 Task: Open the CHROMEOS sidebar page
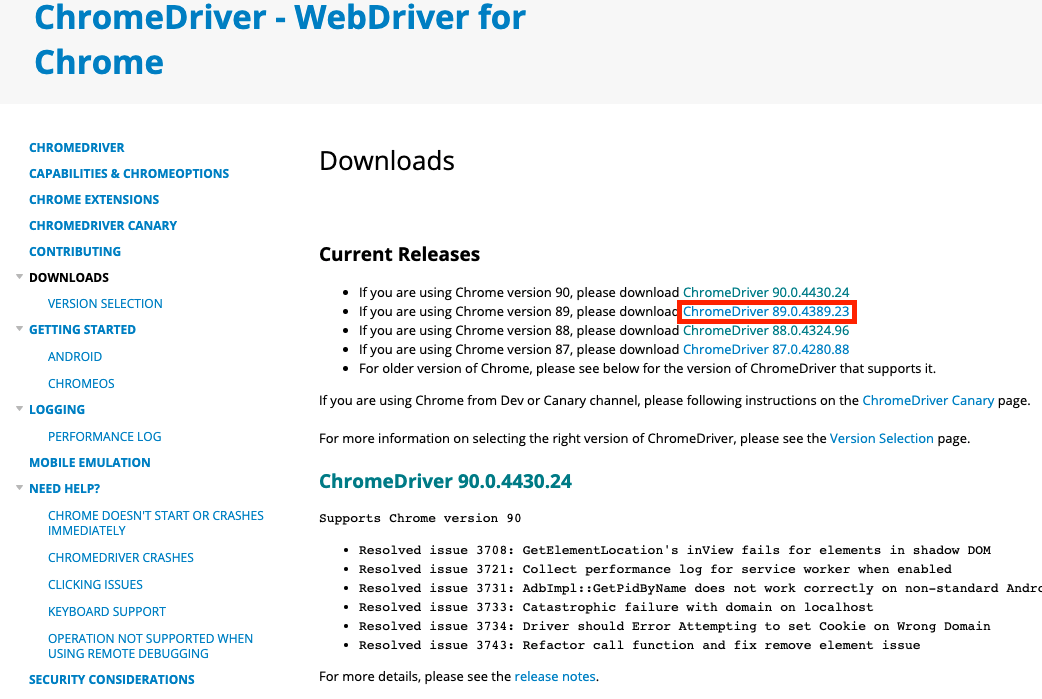(81, 383)
